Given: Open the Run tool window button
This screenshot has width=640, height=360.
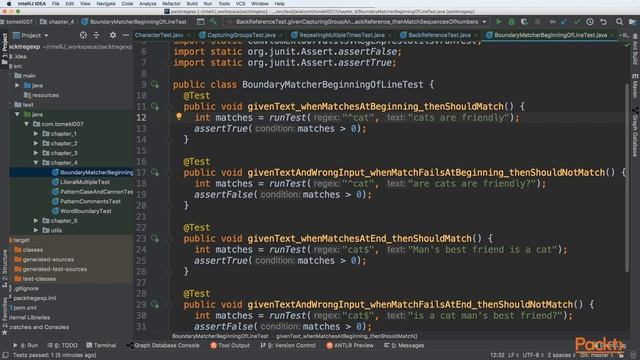Looking at the screenshot, I should pyautogui.click(x=25, y=345).
